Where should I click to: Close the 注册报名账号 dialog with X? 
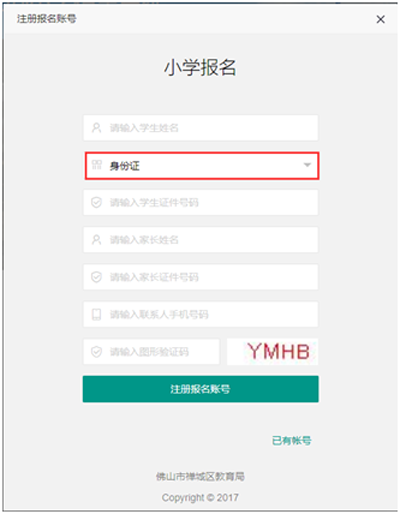tap(380, 19)
